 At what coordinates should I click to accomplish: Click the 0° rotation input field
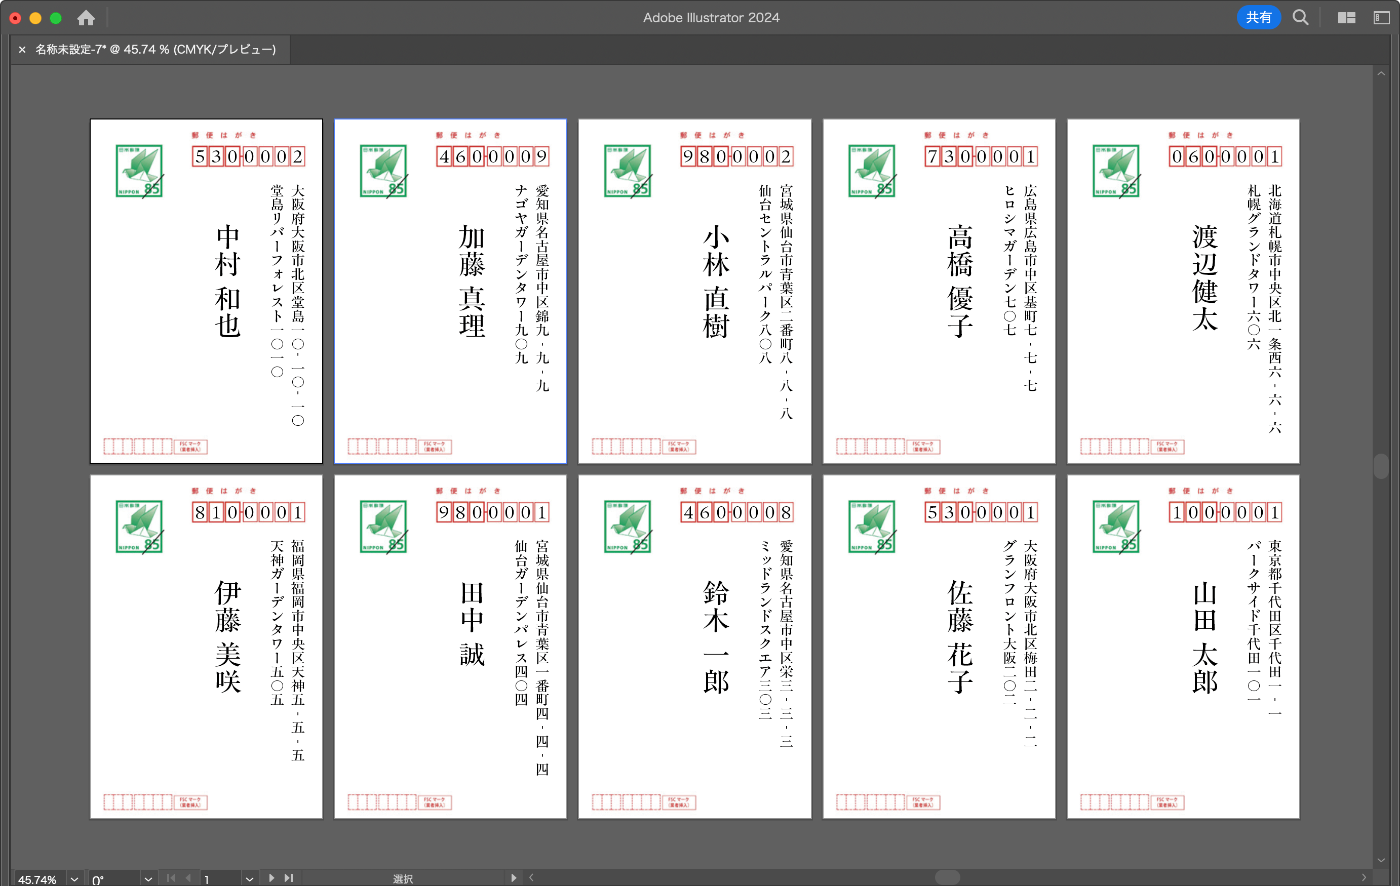coord(114,879)
